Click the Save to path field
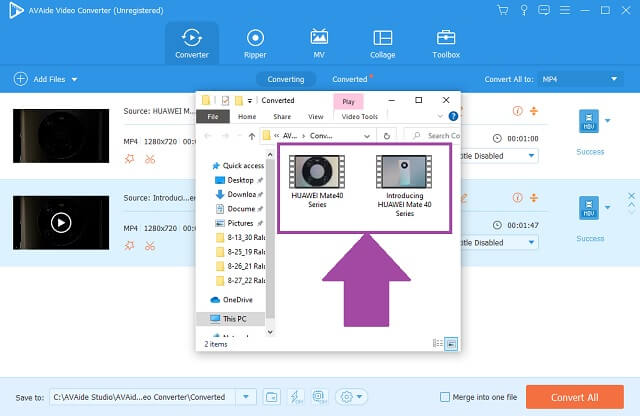Viewport: 640px width, 416px height. 142,397
